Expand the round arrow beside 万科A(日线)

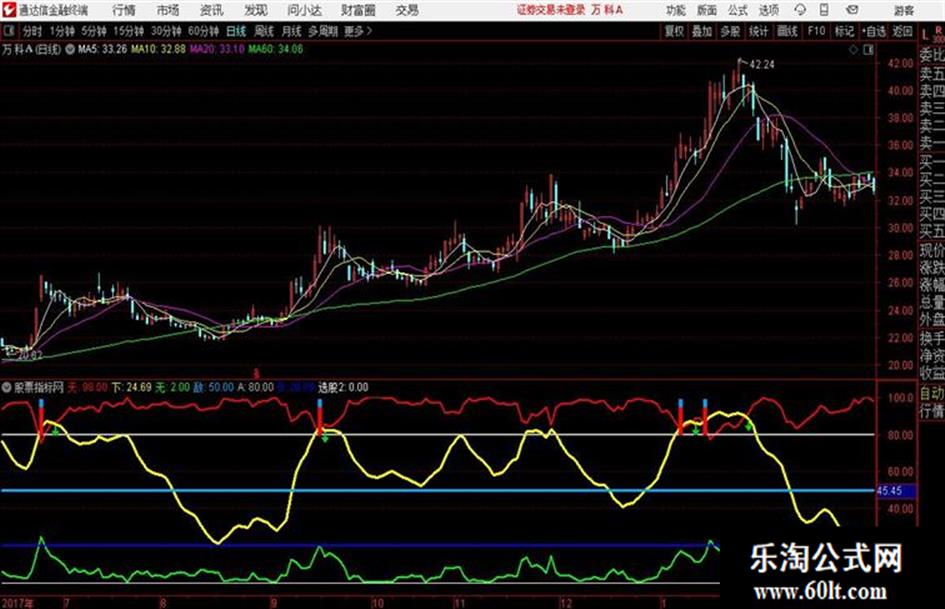tap(70, 49)
